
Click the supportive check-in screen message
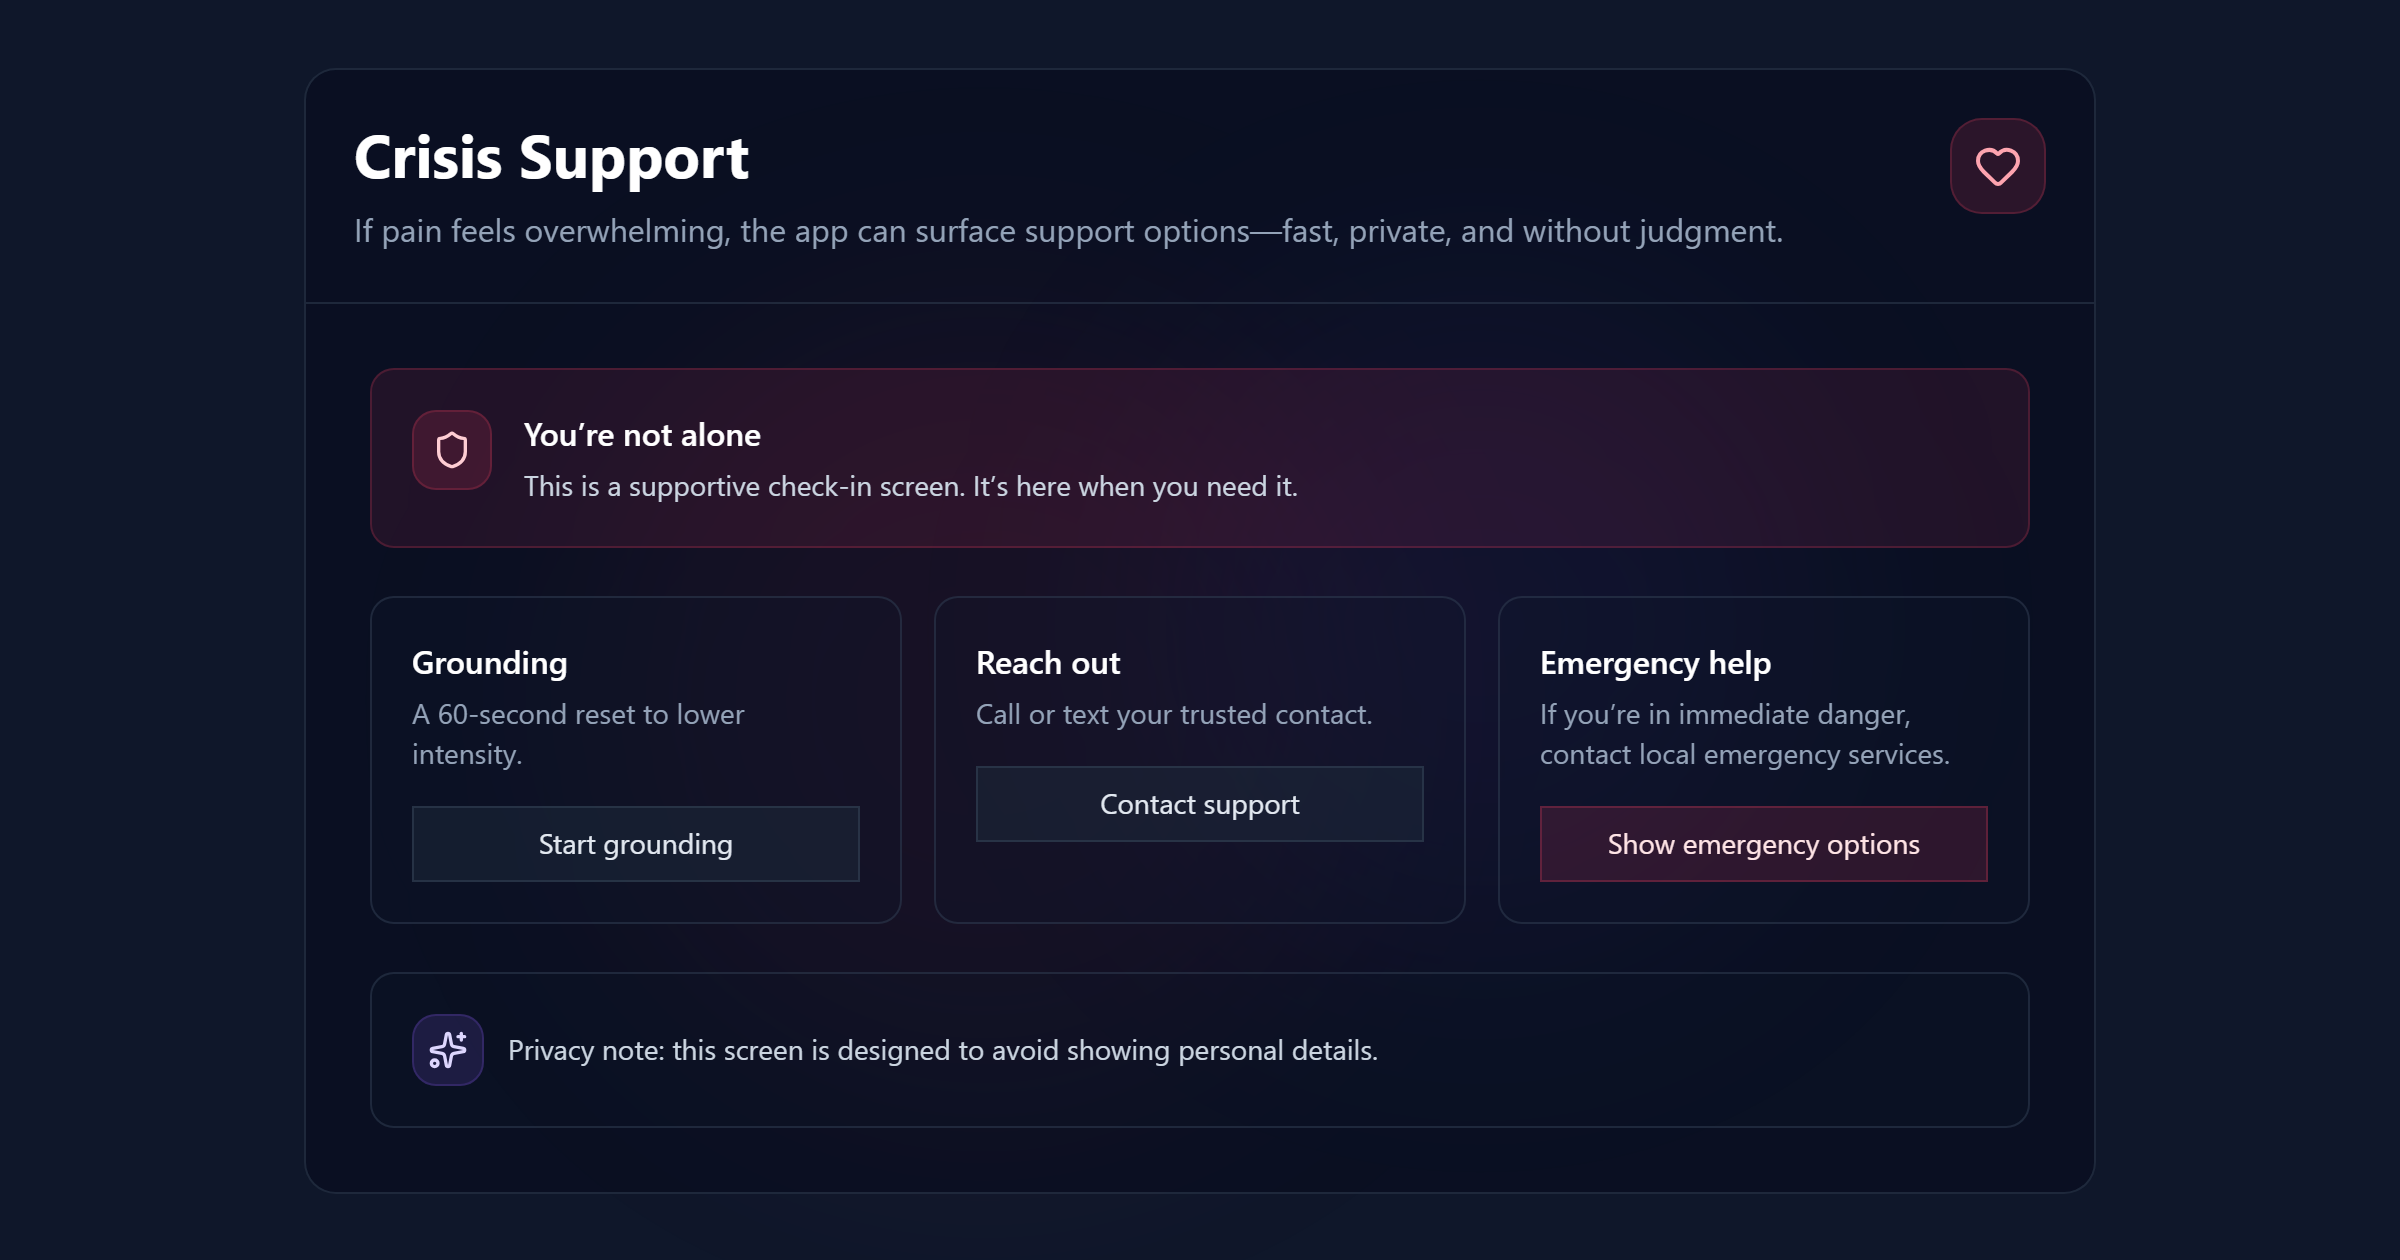point(910,487)
